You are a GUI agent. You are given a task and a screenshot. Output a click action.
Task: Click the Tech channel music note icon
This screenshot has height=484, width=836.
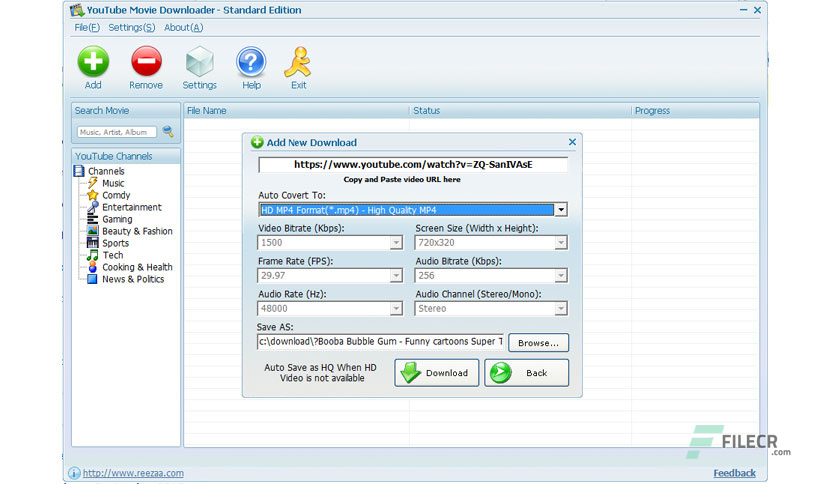(93, 255)
